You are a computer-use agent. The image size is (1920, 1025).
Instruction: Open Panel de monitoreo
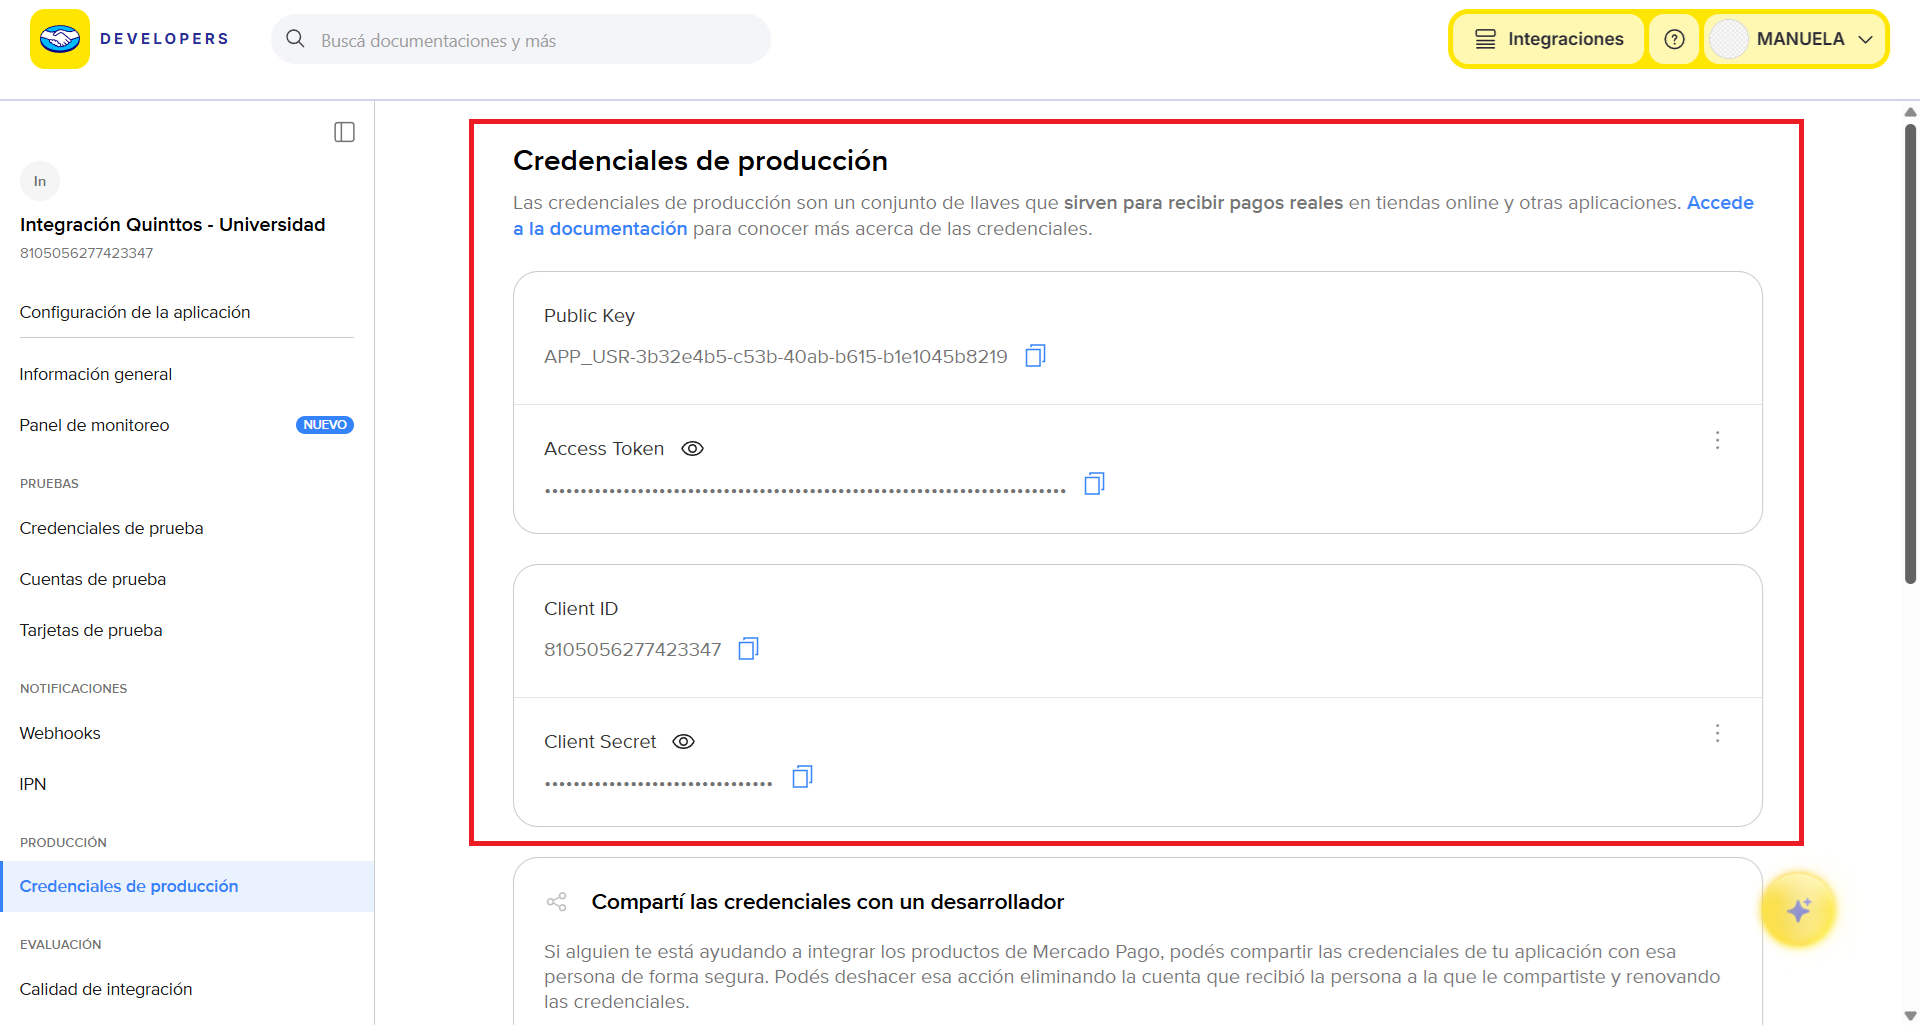(95, 425)
